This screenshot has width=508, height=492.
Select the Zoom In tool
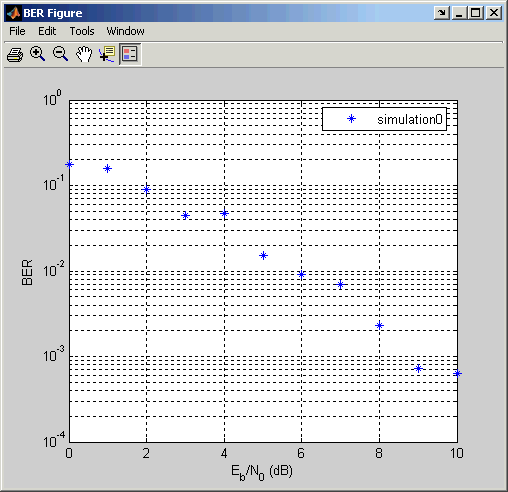click(37, 54)
